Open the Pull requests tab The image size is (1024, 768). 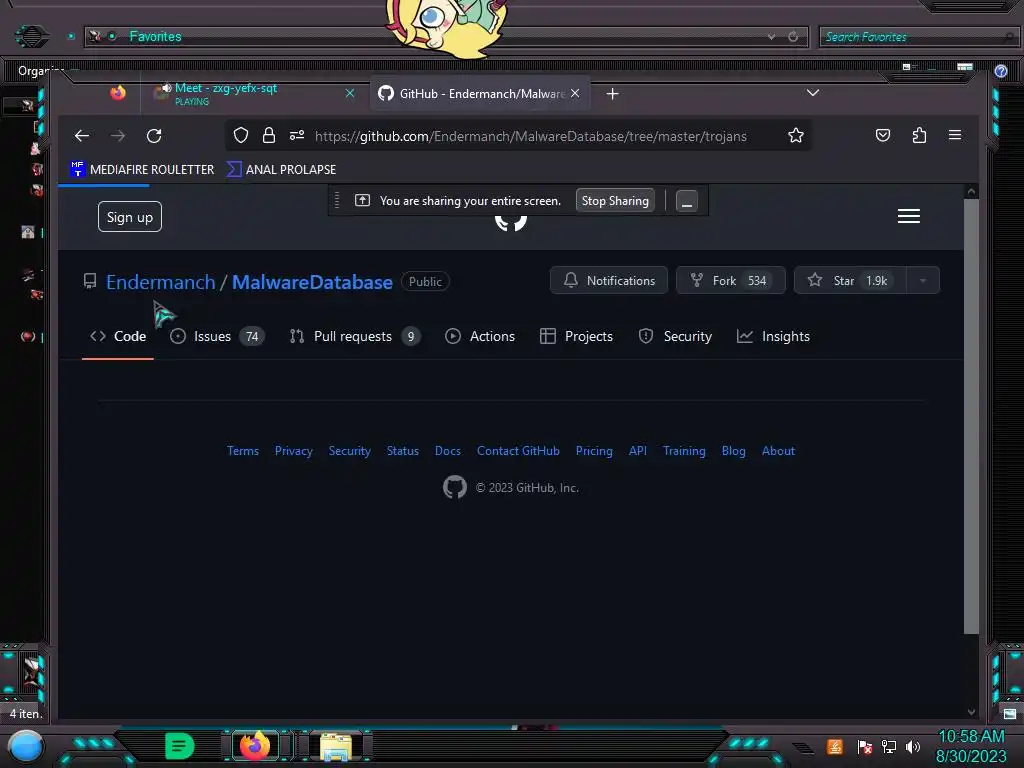(x=355, y=336)
